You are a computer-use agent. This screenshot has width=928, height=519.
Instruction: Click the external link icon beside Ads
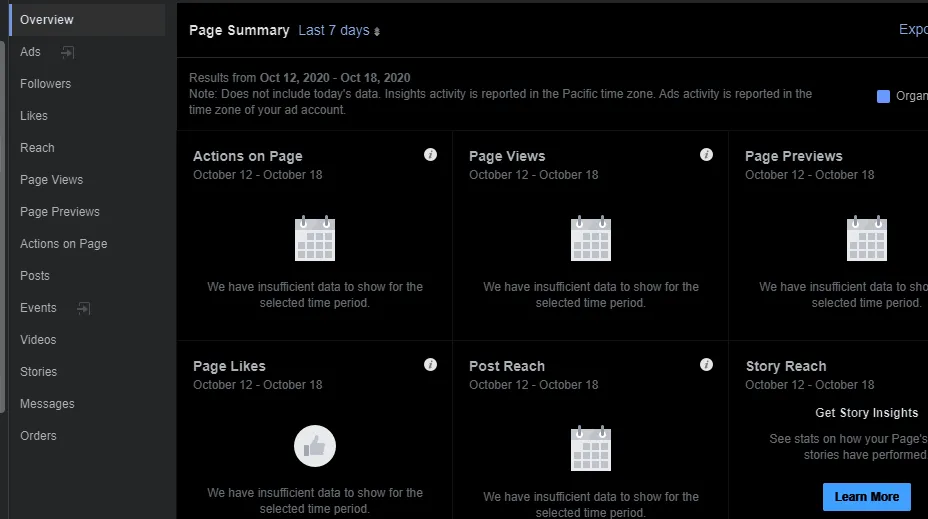tap(67, 52)
